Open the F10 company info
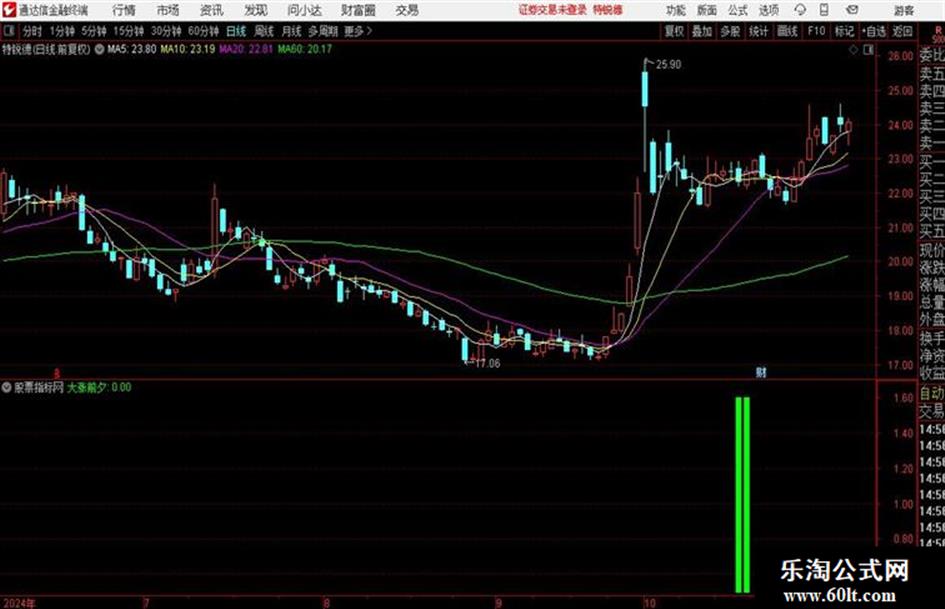The image size is (945, 609). (x=816, y=31)
